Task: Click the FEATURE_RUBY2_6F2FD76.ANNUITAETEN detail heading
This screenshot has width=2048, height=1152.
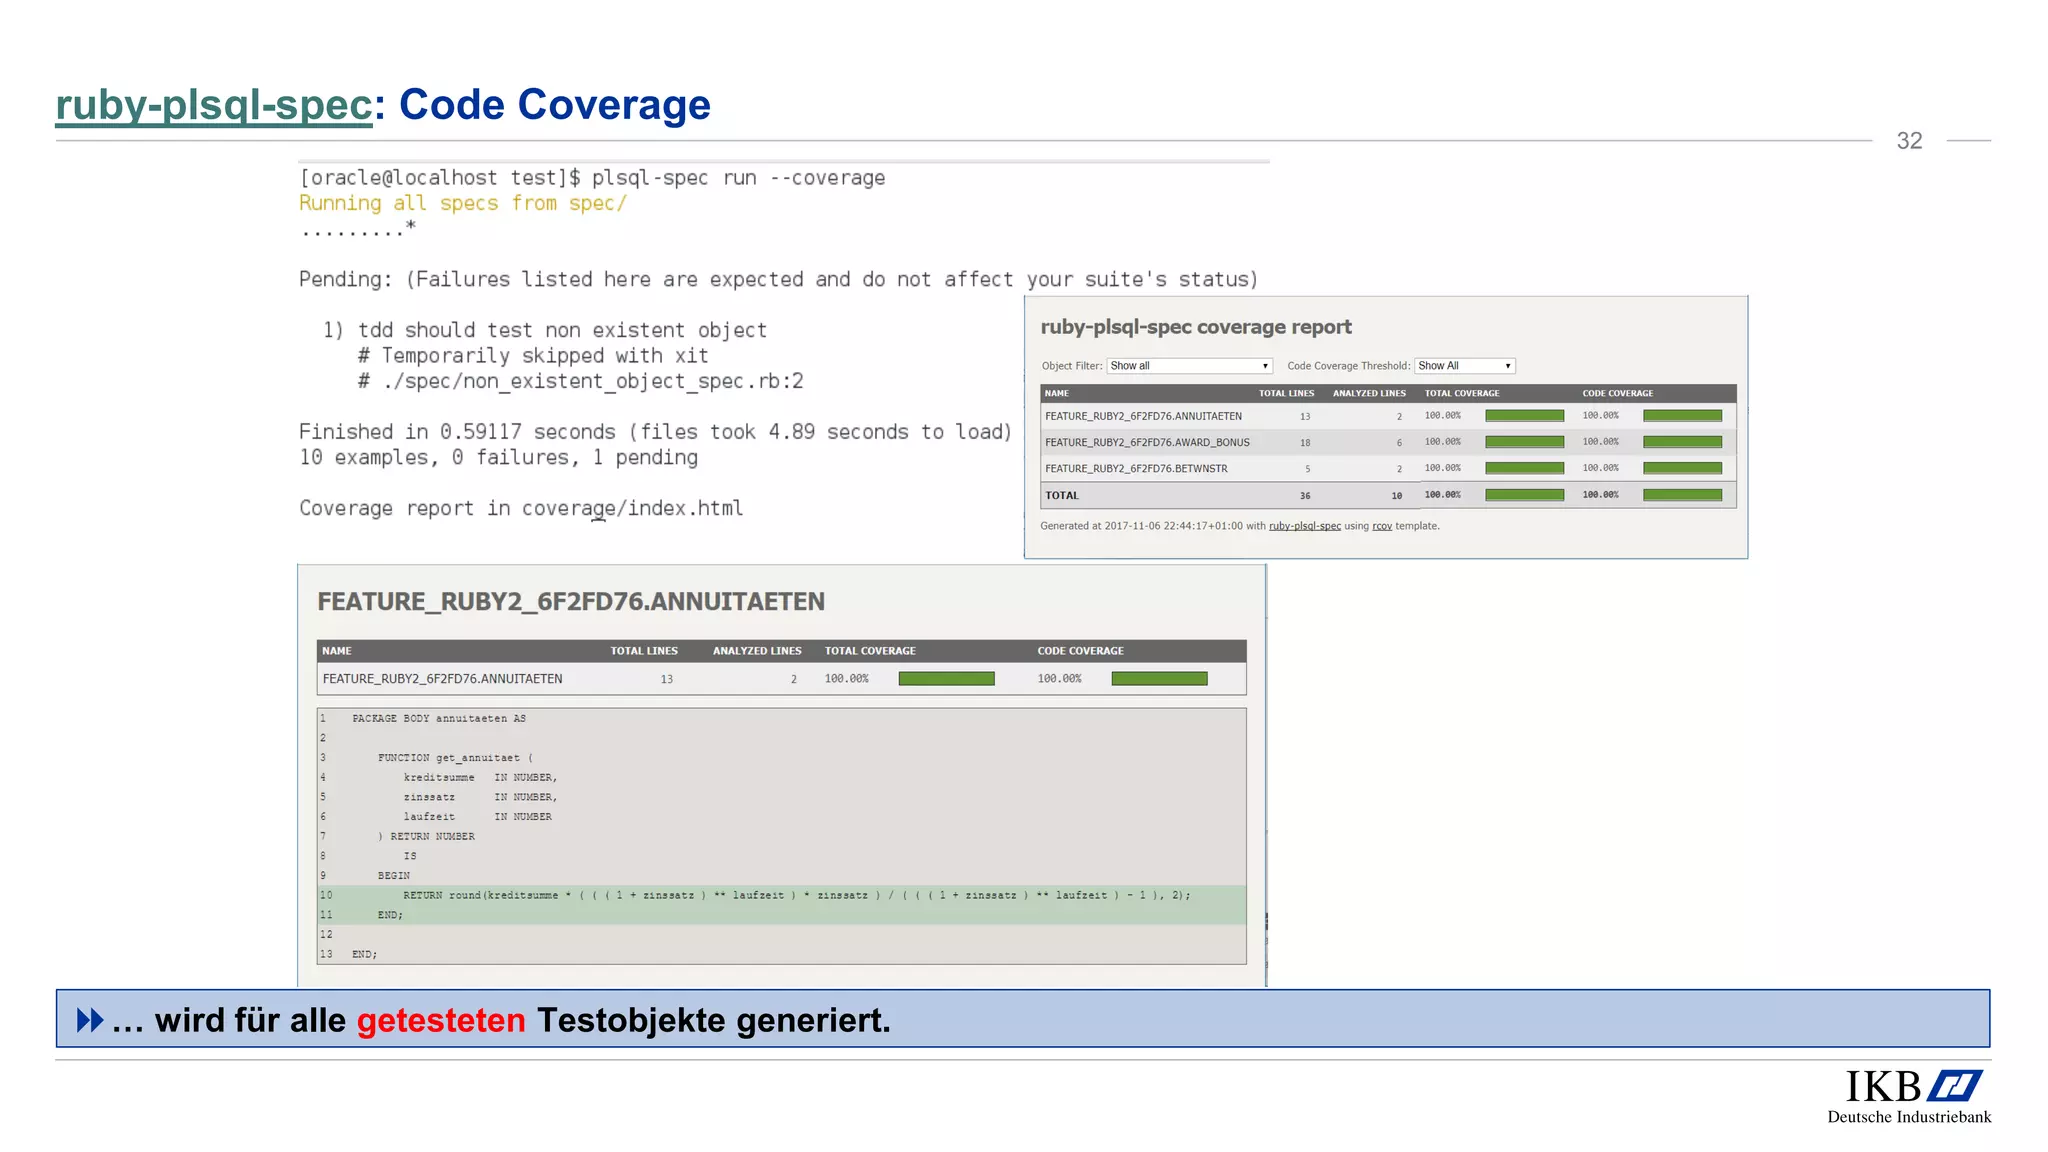Action: pos(571,602)
